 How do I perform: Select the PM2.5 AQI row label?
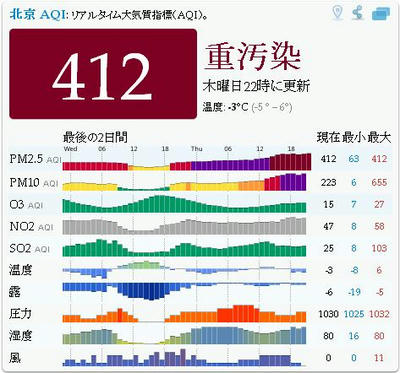tap(35, 159)
